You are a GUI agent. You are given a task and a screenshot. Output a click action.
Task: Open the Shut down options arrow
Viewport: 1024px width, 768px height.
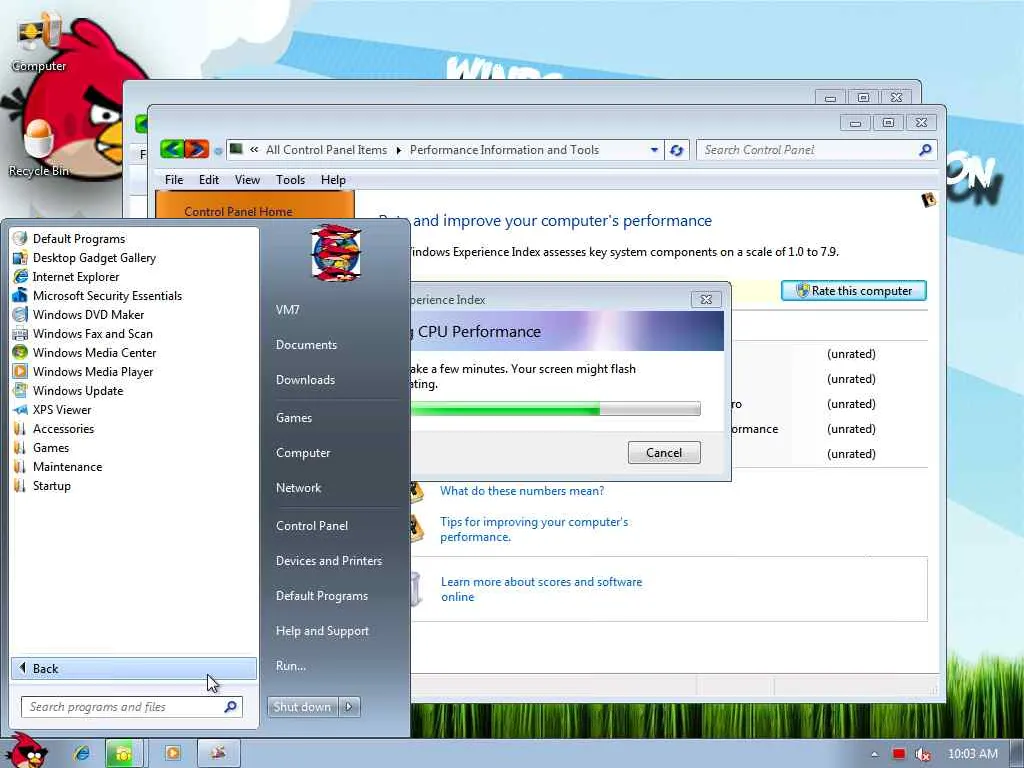click(349, 707)
